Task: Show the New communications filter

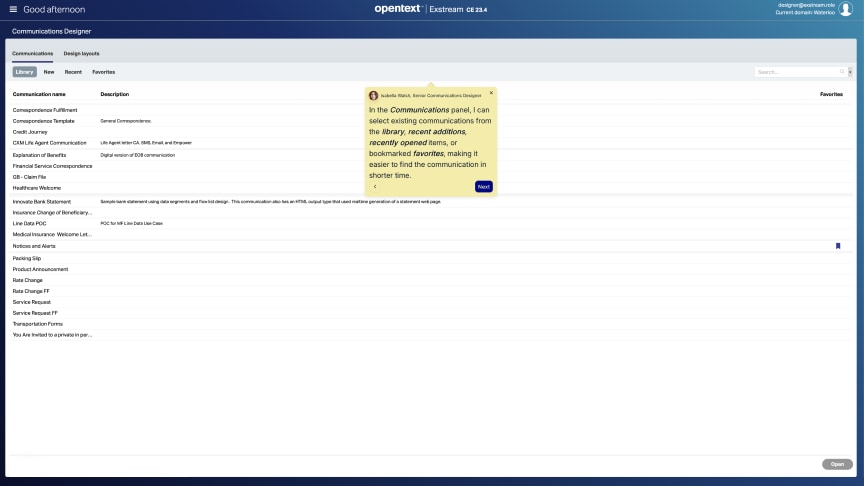Action: pos(49,72)
